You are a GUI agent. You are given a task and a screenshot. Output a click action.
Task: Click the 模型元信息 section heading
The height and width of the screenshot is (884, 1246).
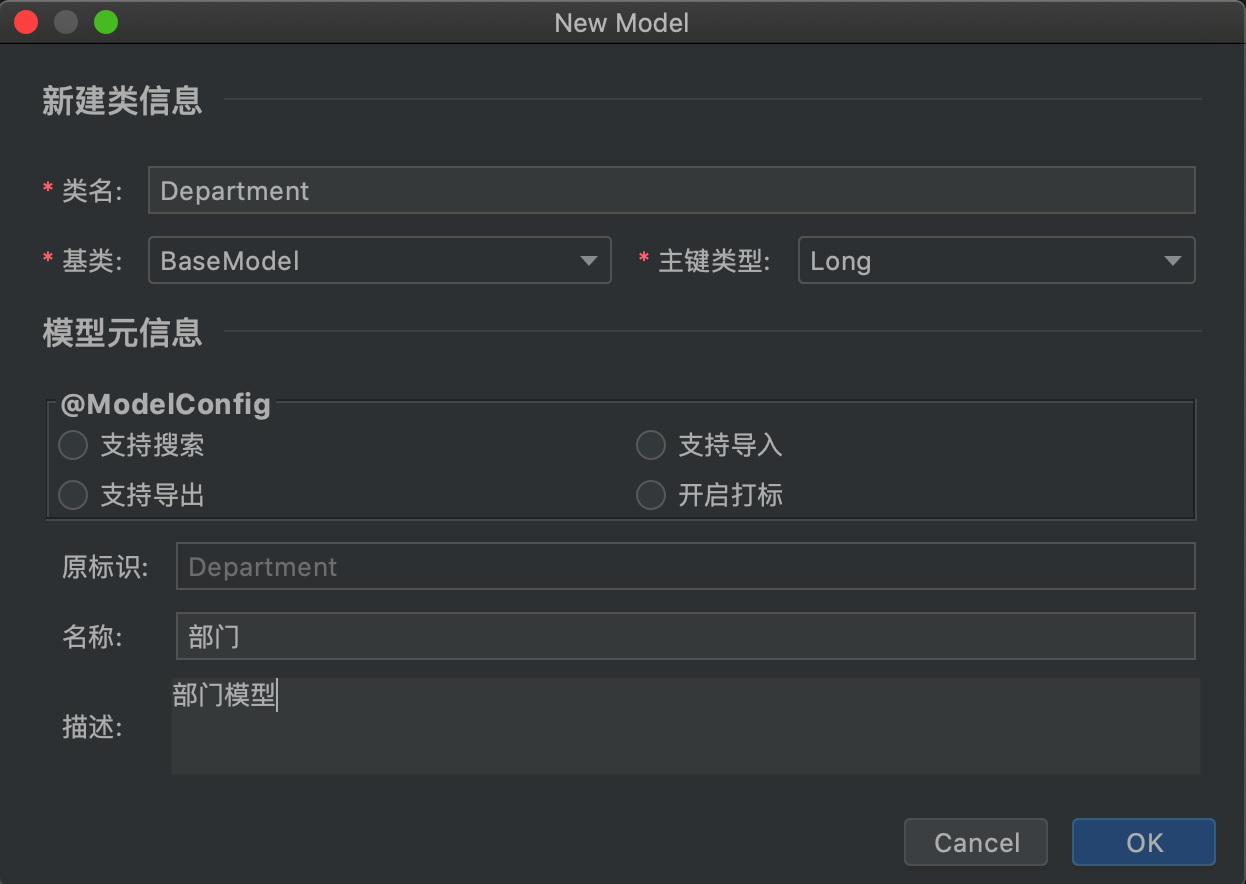(122, 332)
